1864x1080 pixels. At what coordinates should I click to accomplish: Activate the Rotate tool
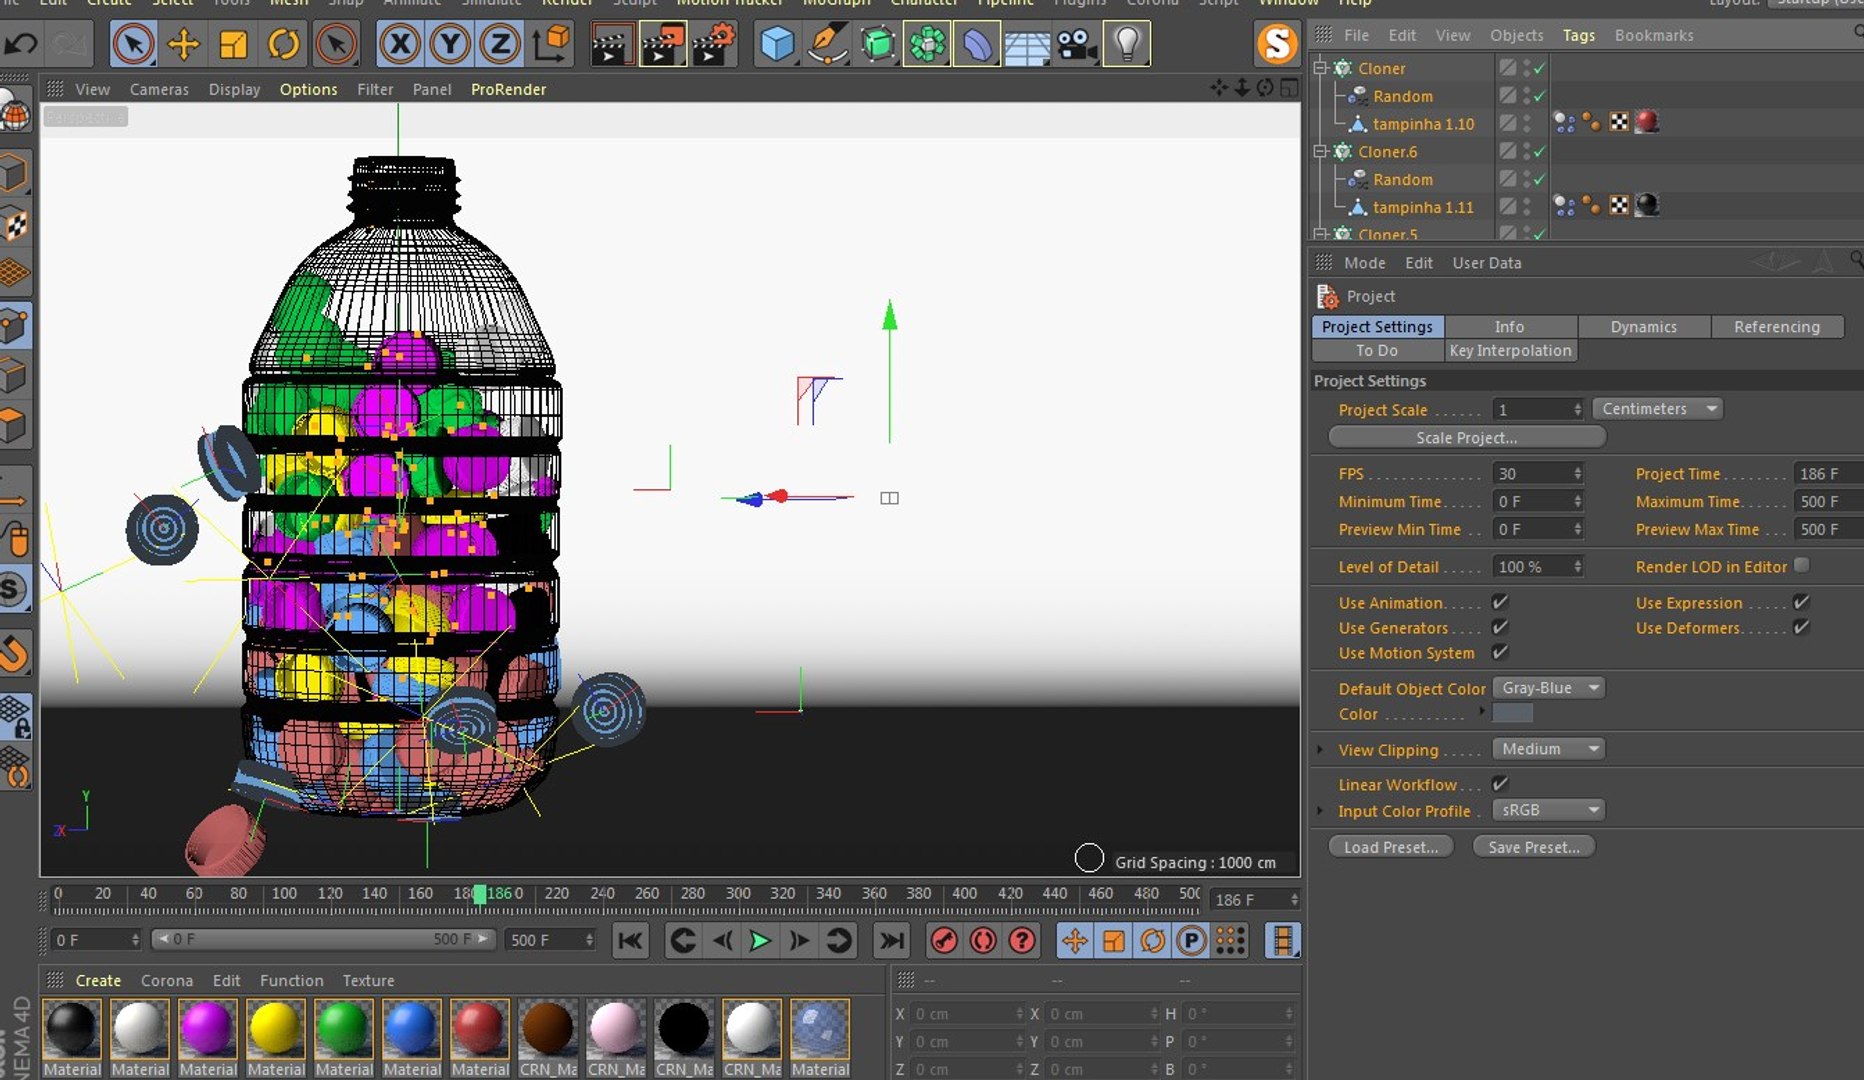pyautogui.click(x=284, y=44)
